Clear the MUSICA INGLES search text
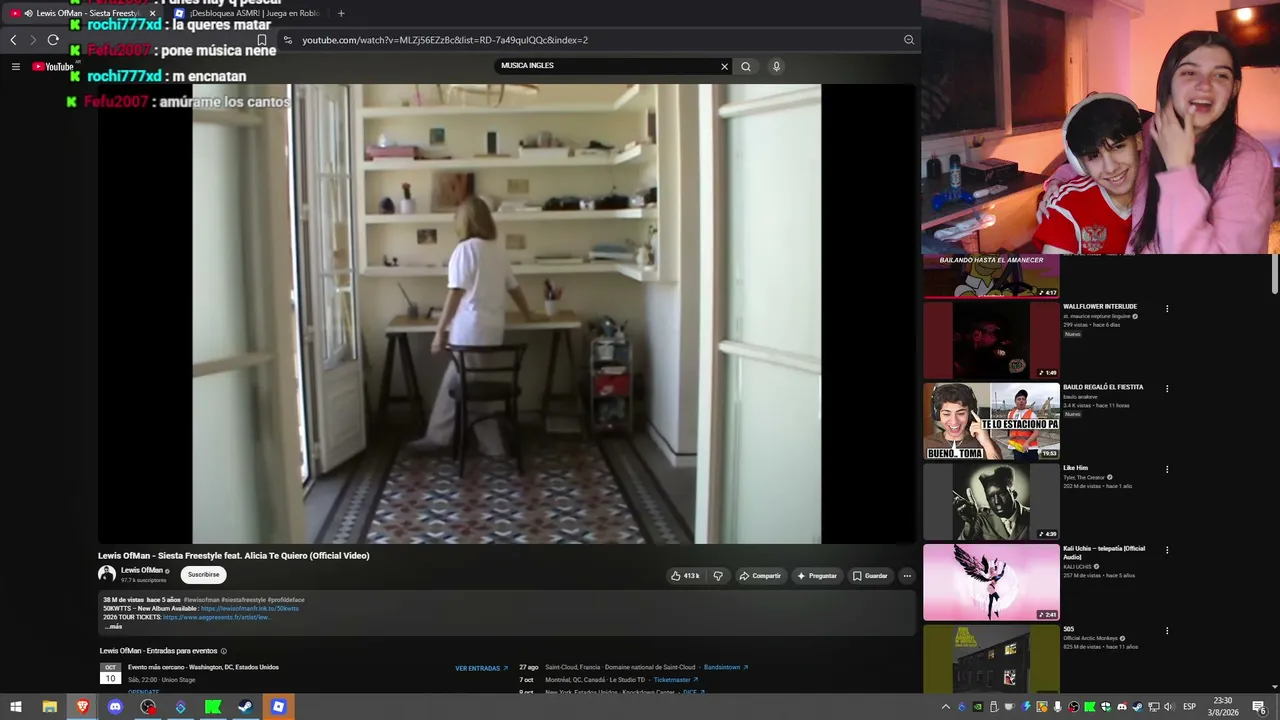The height and width of the screenshot is (720, 1280). [x=724, y=67]
